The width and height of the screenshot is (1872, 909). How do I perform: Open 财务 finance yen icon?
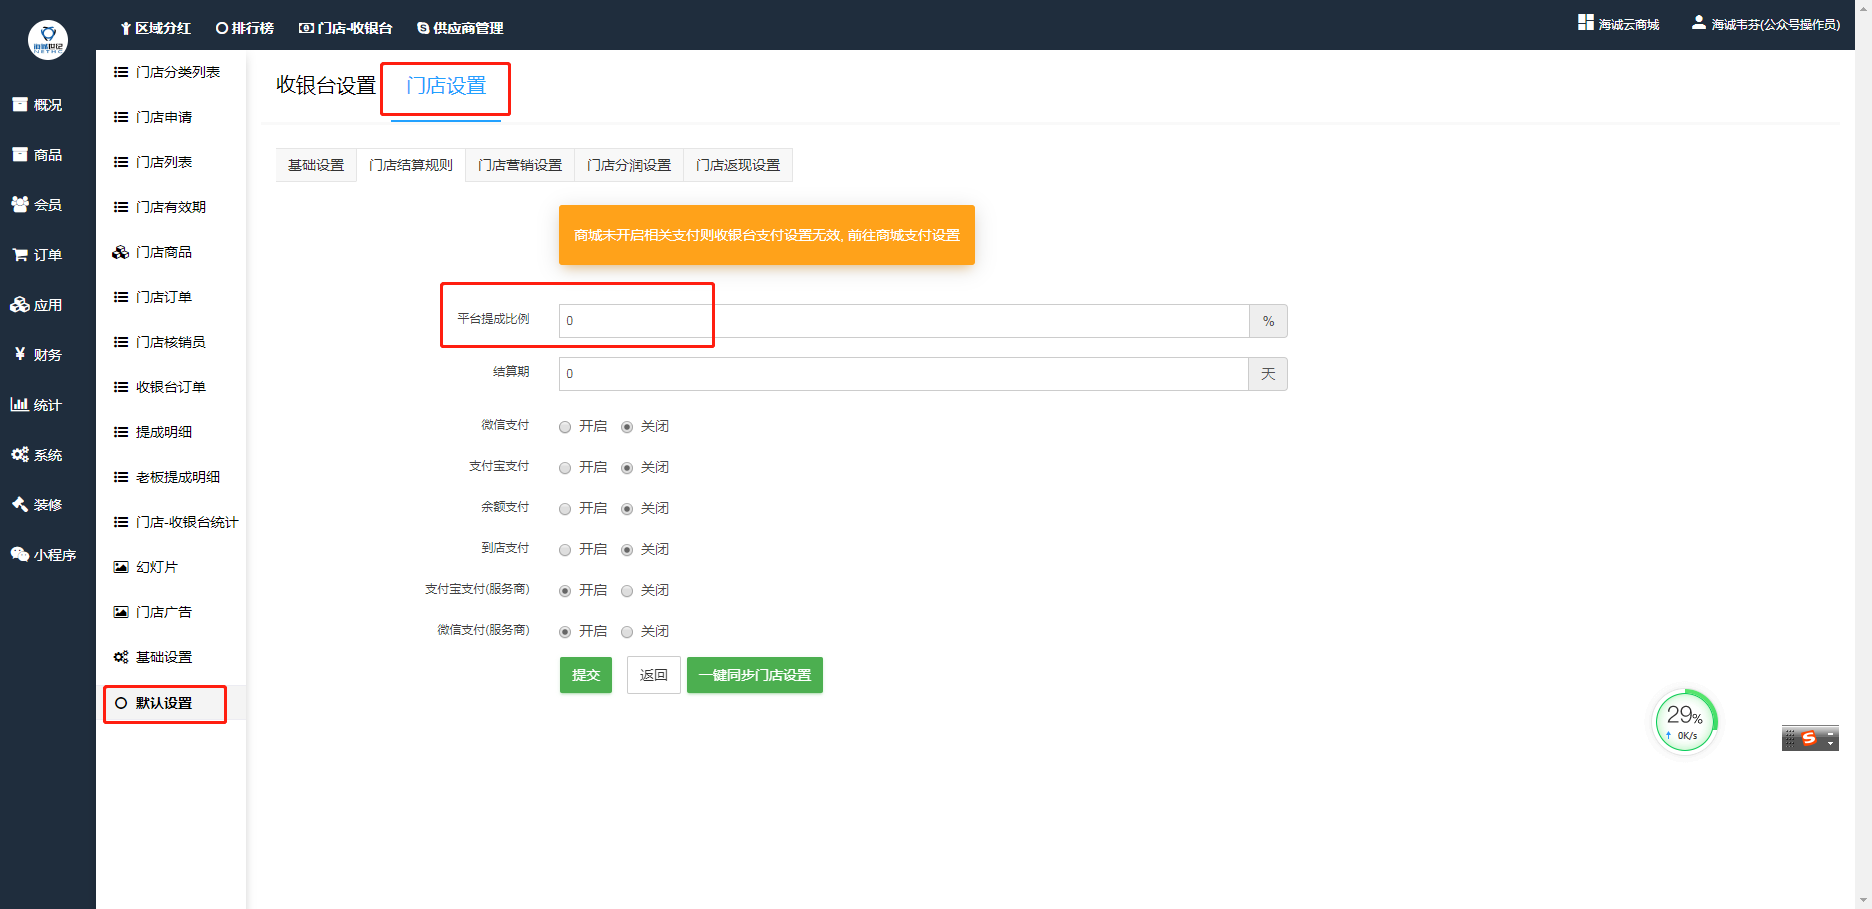point(19,354)
